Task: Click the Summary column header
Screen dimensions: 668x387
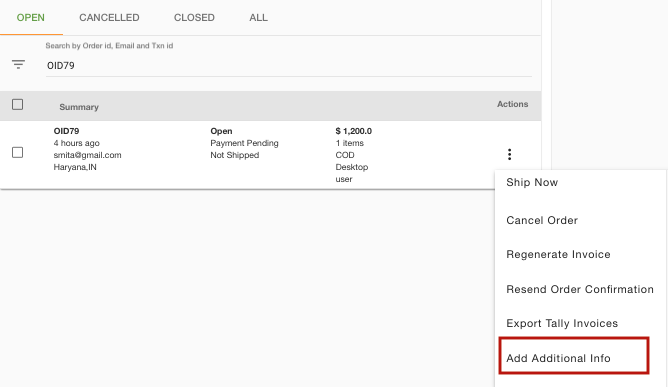Action: (x=79, y=107)
